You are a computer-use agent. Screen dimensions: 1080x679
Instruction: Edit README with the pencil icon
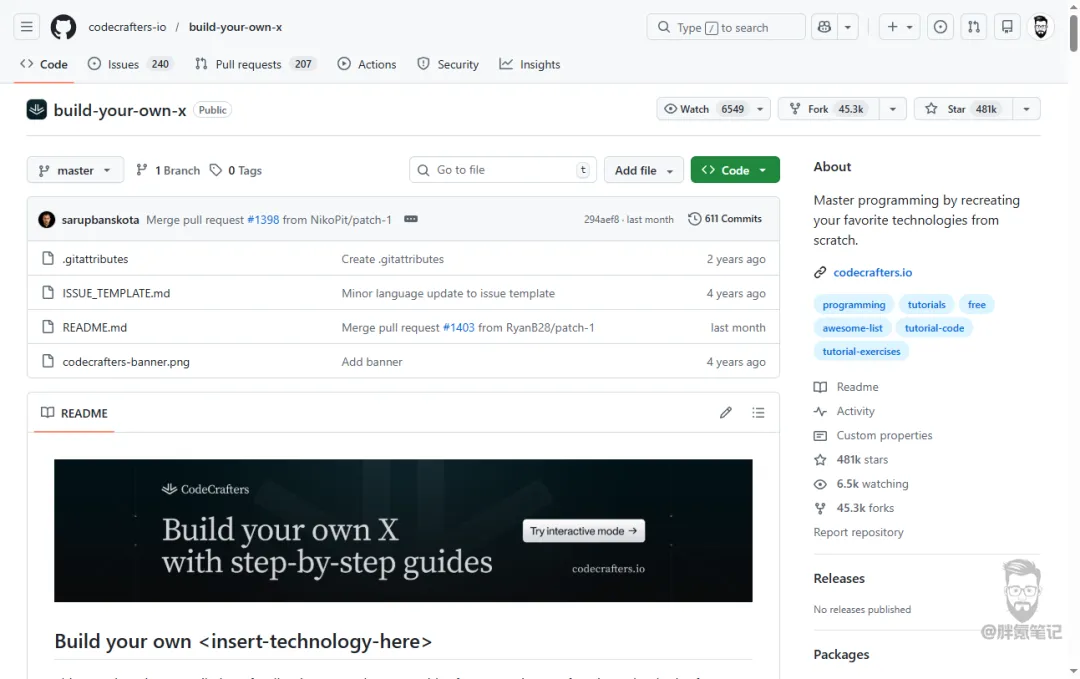[x=725, y=412]
